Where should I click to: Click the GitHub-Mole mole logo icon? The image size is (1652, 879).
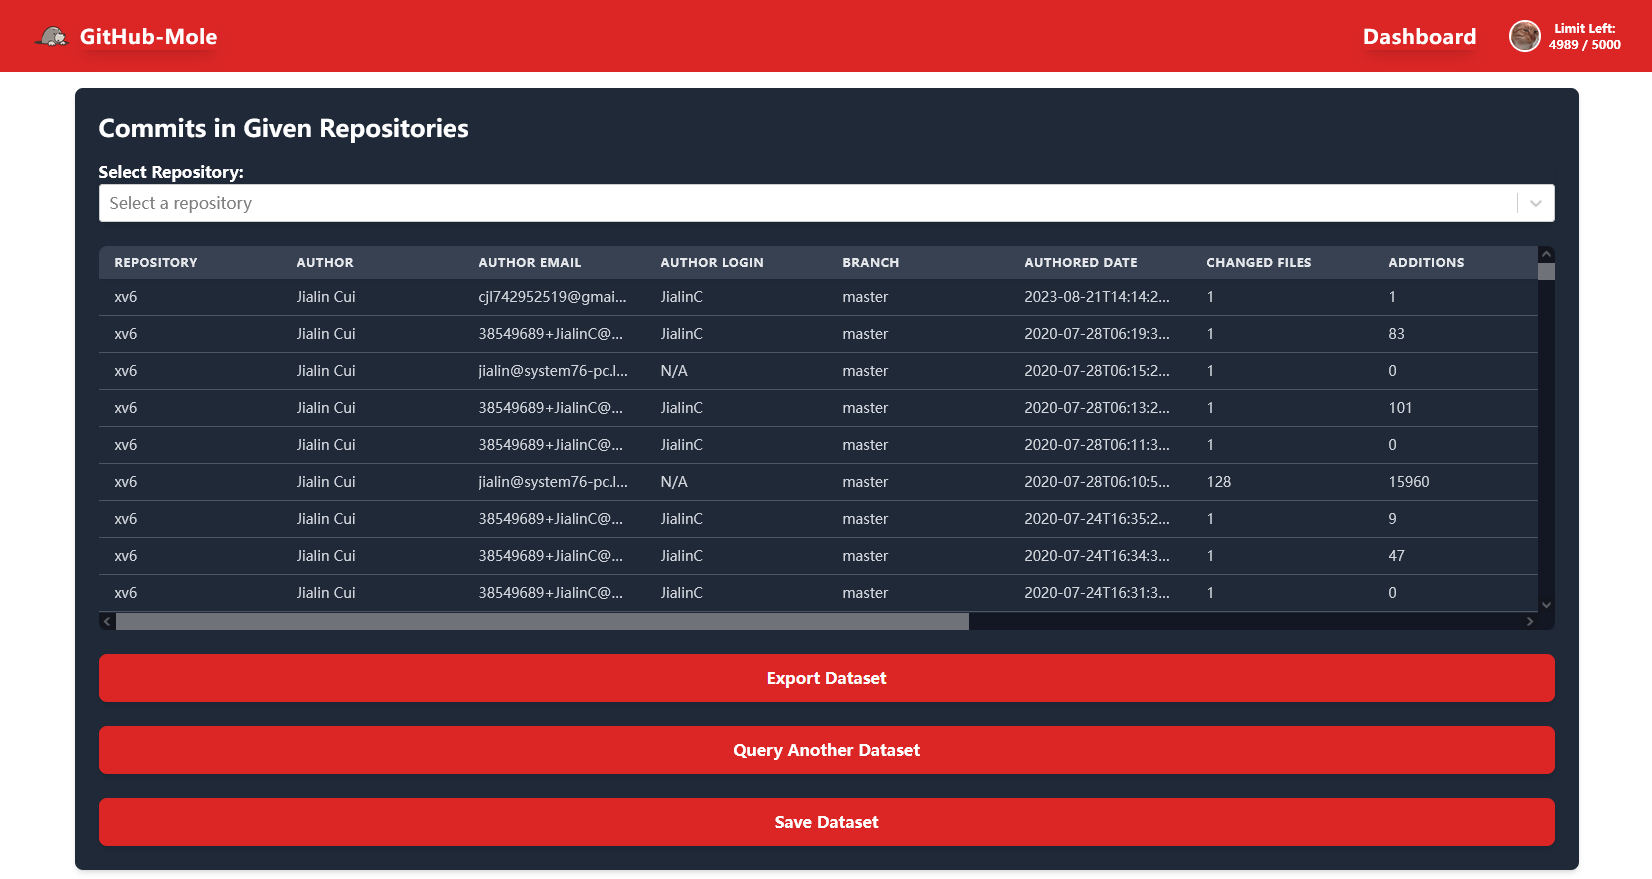pyautogui.click(x=52, y=37)
